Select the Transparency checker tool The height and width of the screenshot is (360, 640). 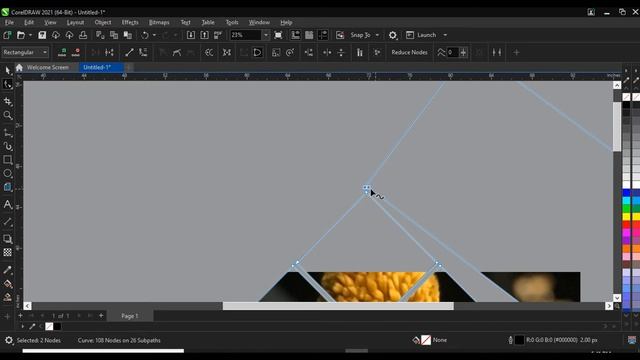point(7,252)
